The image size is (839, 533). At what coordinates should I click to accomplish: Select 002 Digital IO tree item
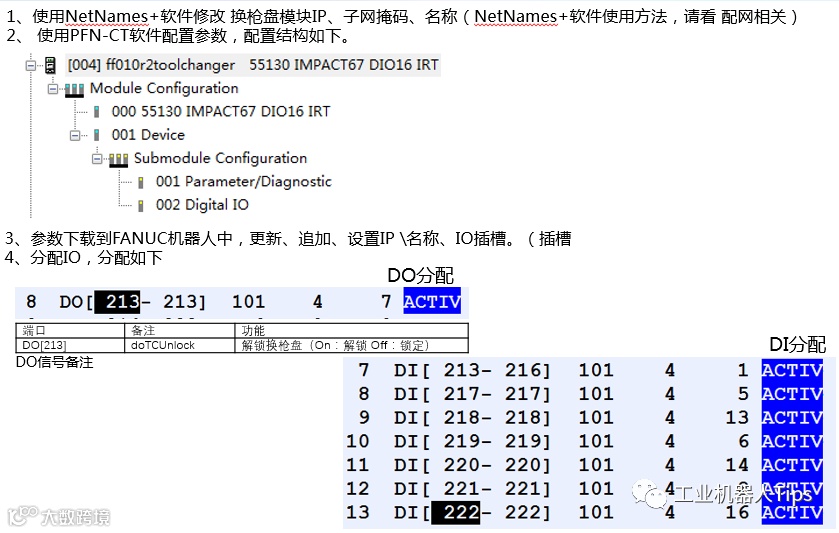(x=202, y=205)
